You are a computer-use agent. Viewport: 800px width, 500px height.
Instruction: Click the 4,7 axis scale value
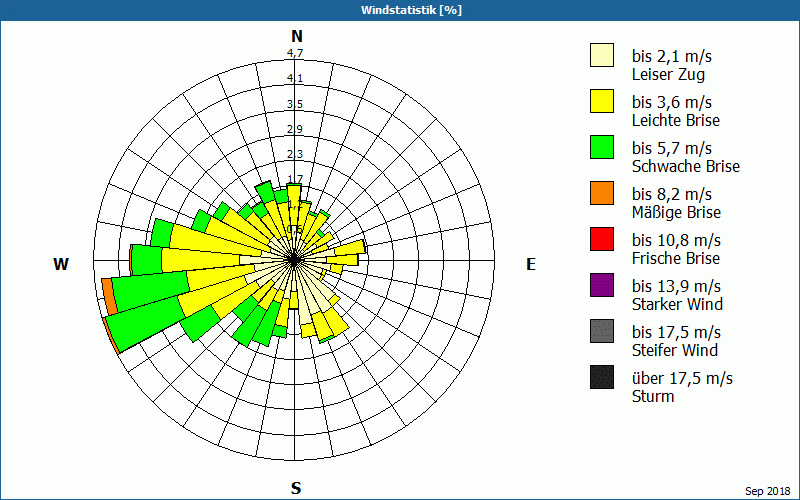point(295,54)
